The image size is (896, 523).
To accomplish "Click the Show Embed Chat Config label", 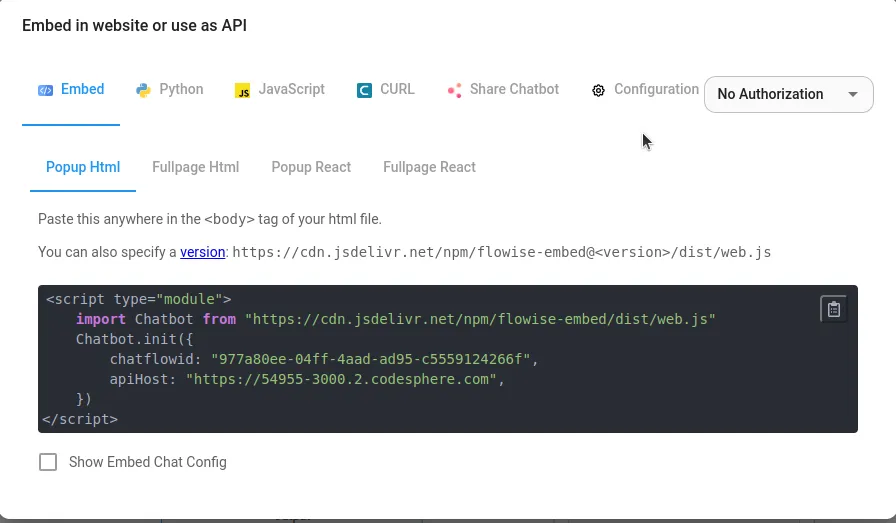I will (148, 462).
